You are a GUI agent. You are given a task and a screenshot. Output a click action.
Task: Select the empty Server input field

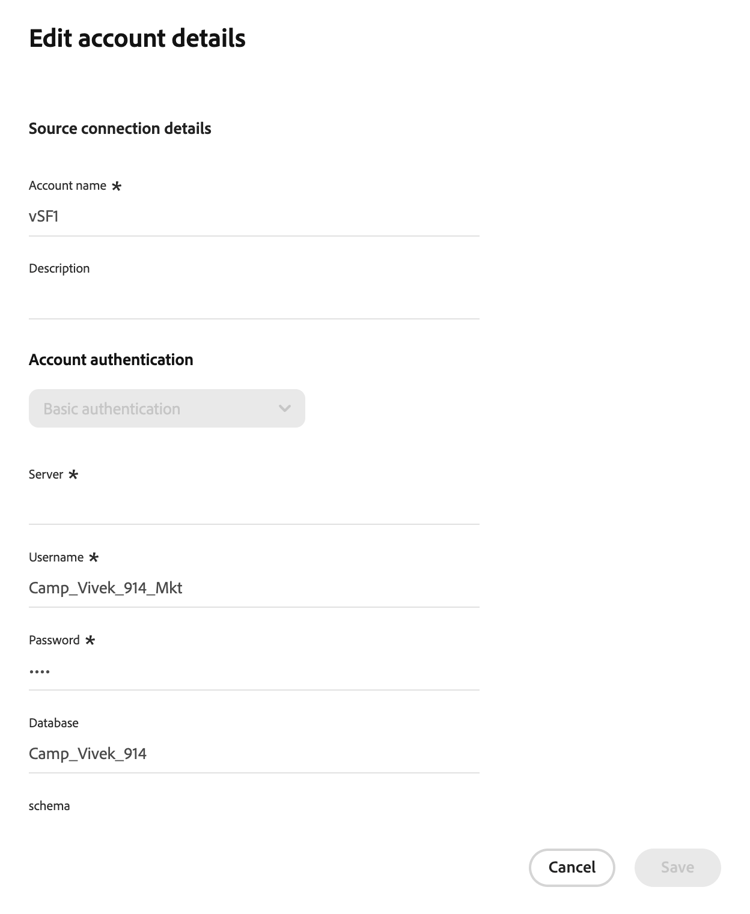pos(253,505)
